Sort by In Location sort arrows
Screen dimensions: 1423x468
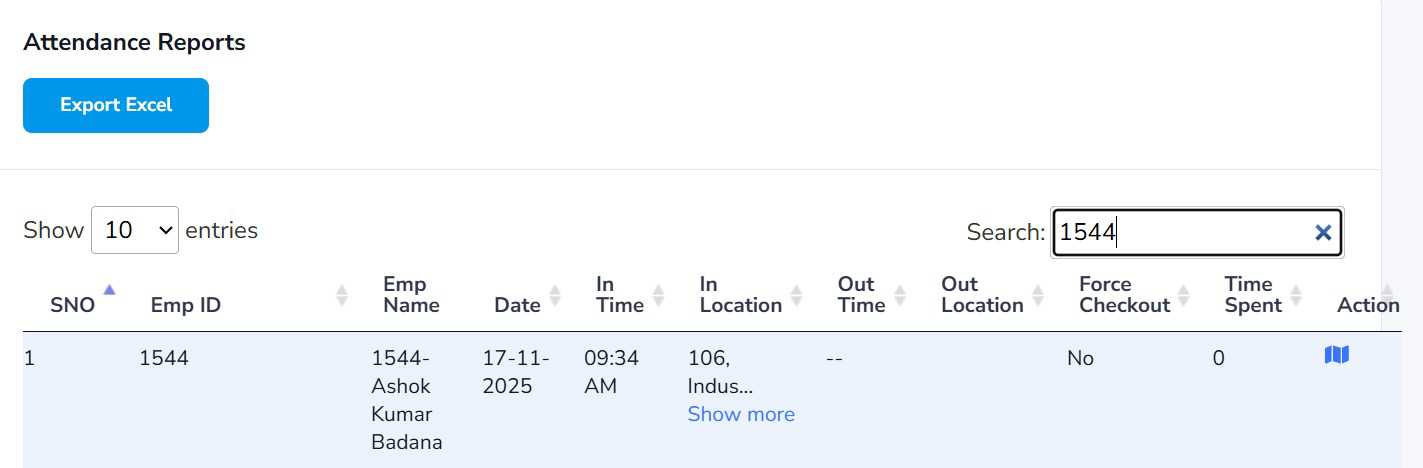[x=796, y=295]
